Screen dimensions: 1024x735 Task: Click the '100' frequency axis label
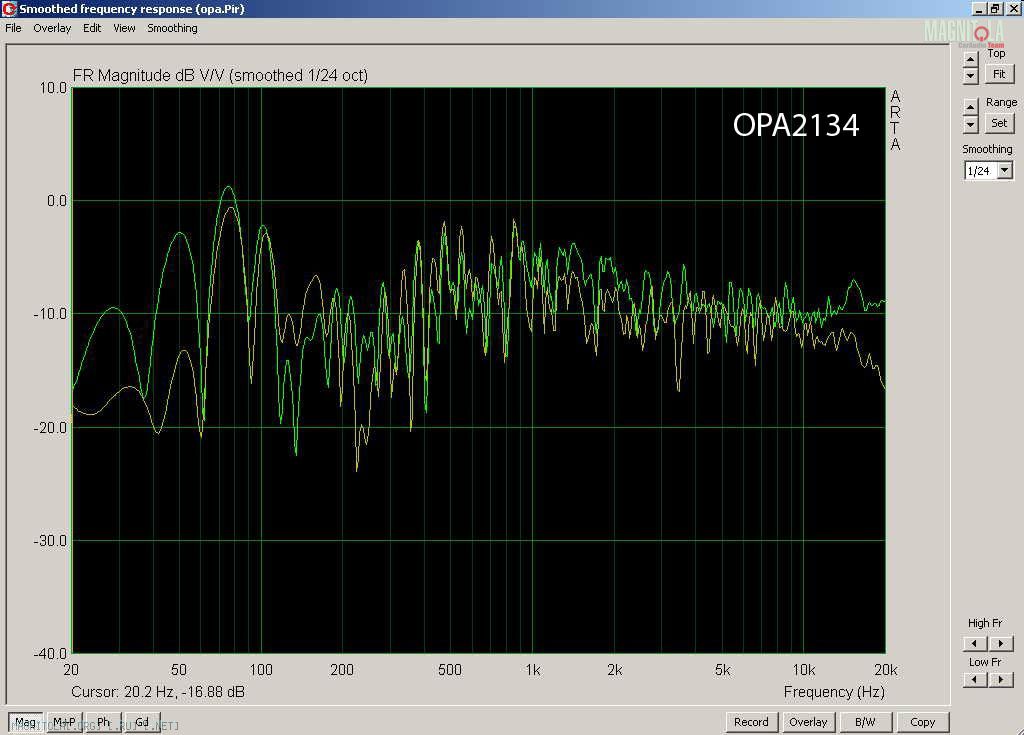(x=261, y=670)
